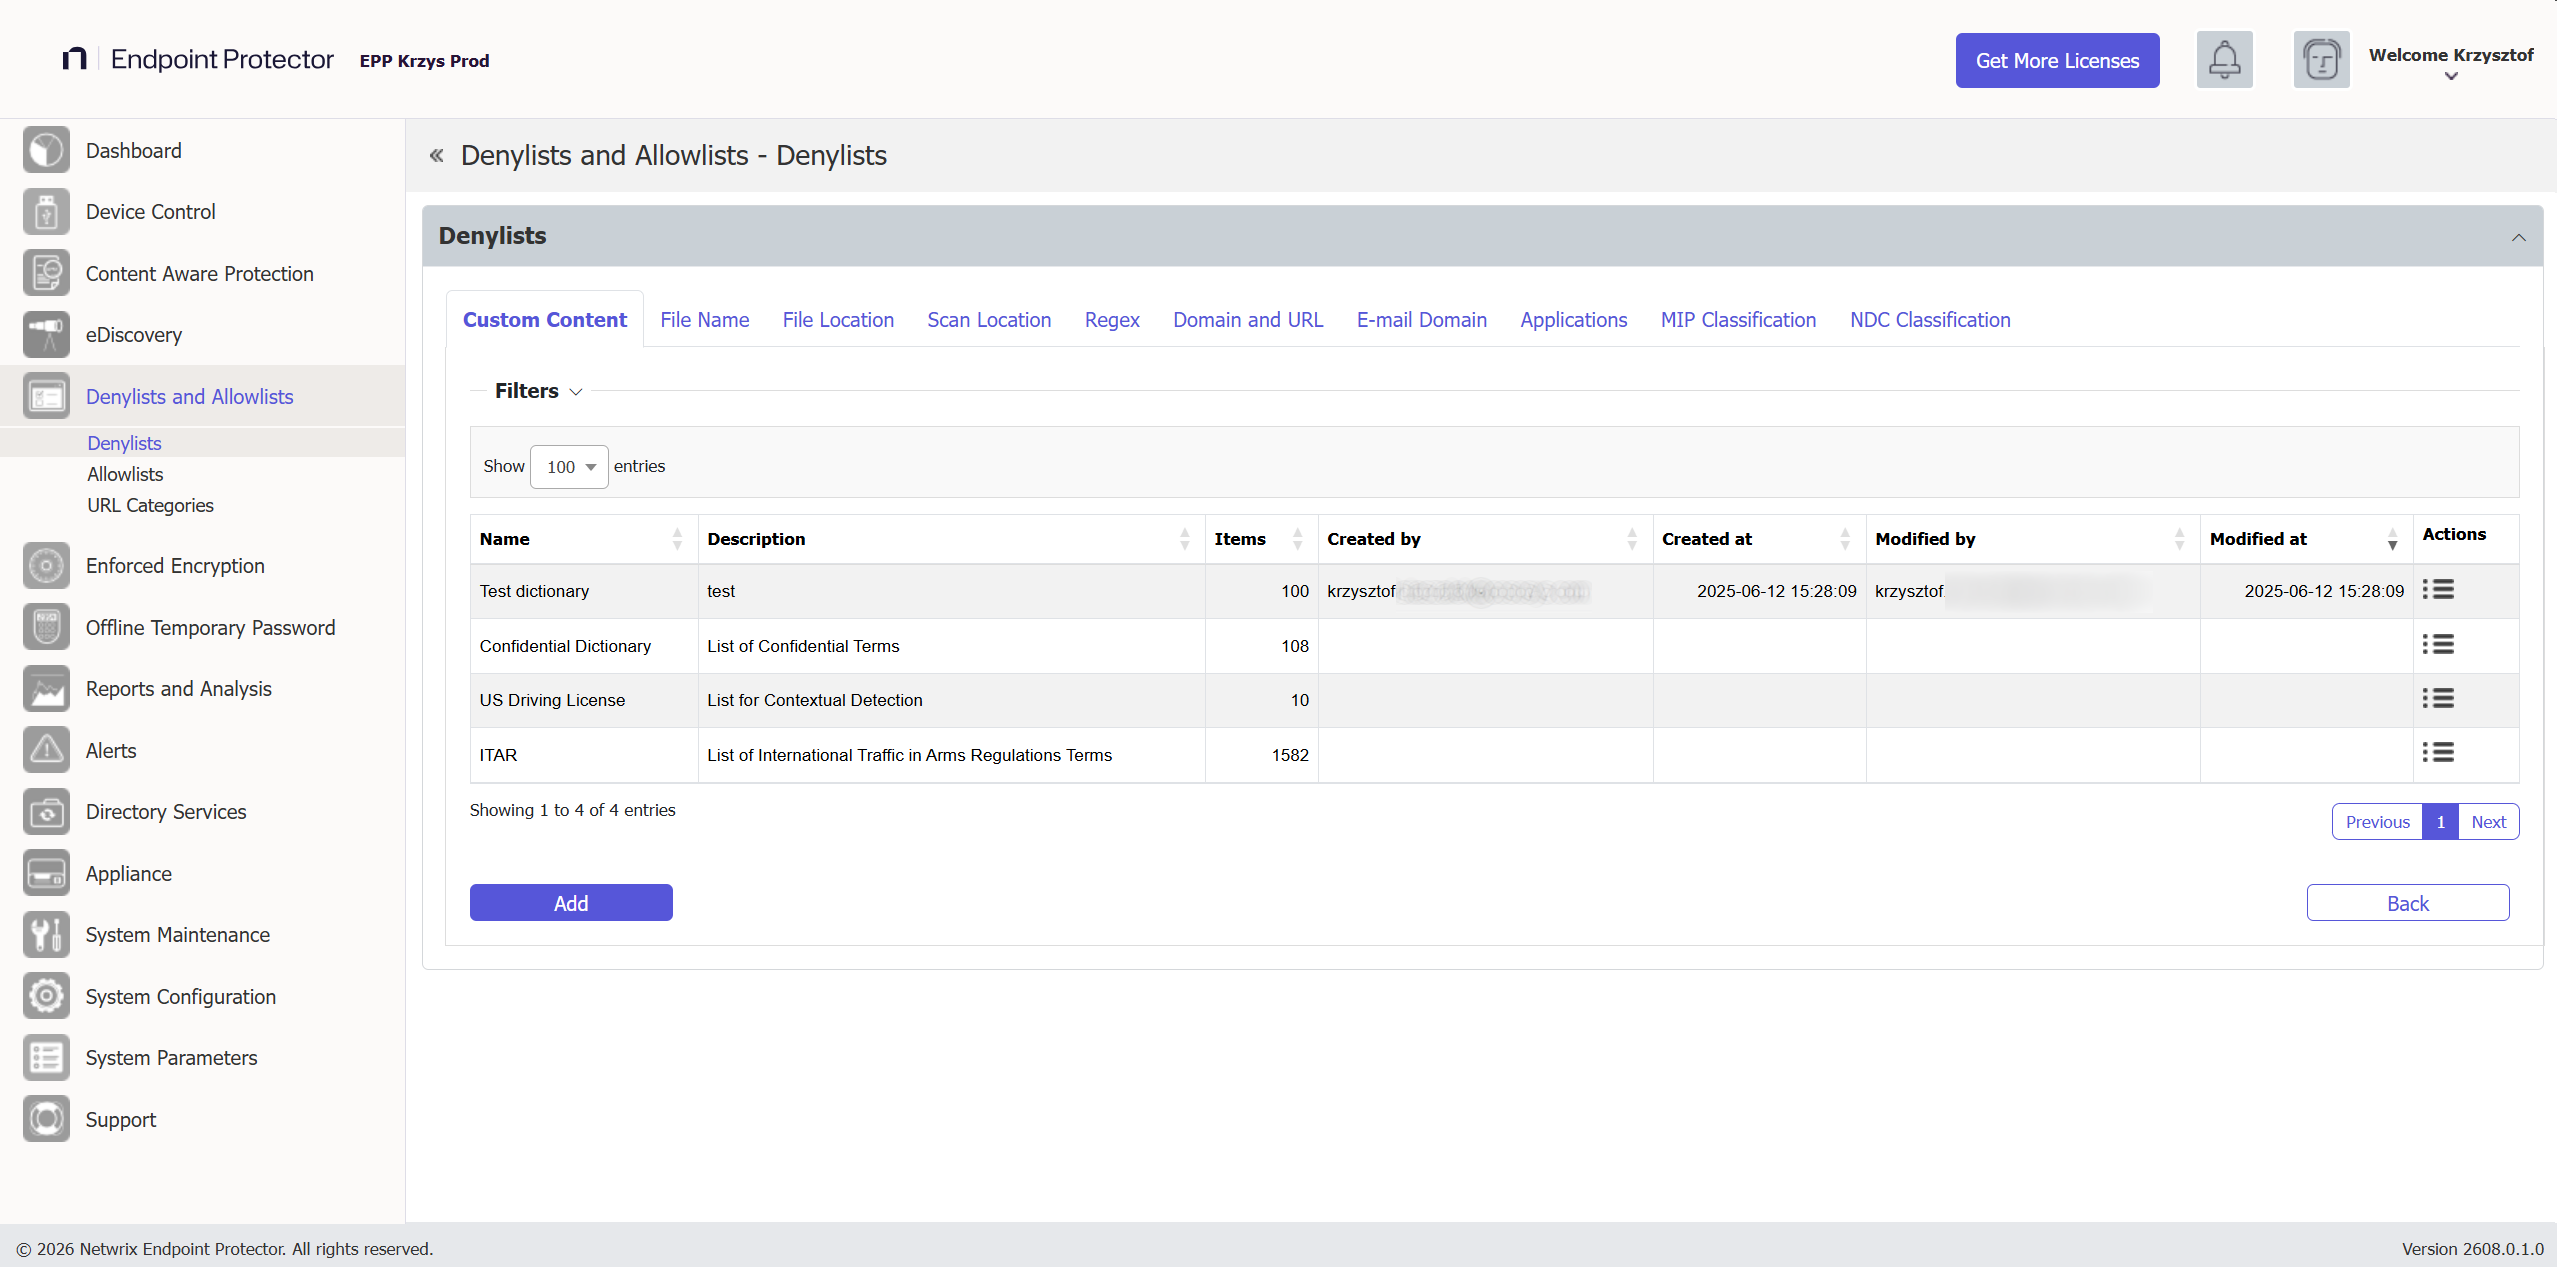Click the Reports and Analysis icon

coord(46,689)
